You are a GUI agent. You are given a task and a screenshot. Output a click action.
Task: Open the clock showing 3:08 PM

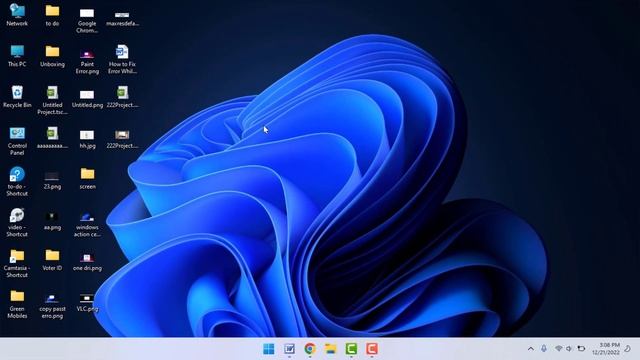tap(606, 349)
